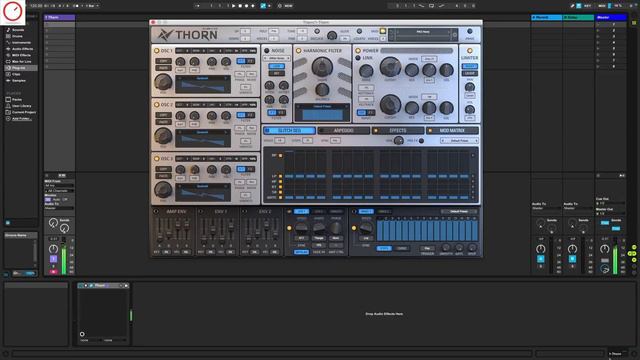Enable the Noise section power button
The height and width of the screenshot is (360, 640).
(x=267, y=51)
